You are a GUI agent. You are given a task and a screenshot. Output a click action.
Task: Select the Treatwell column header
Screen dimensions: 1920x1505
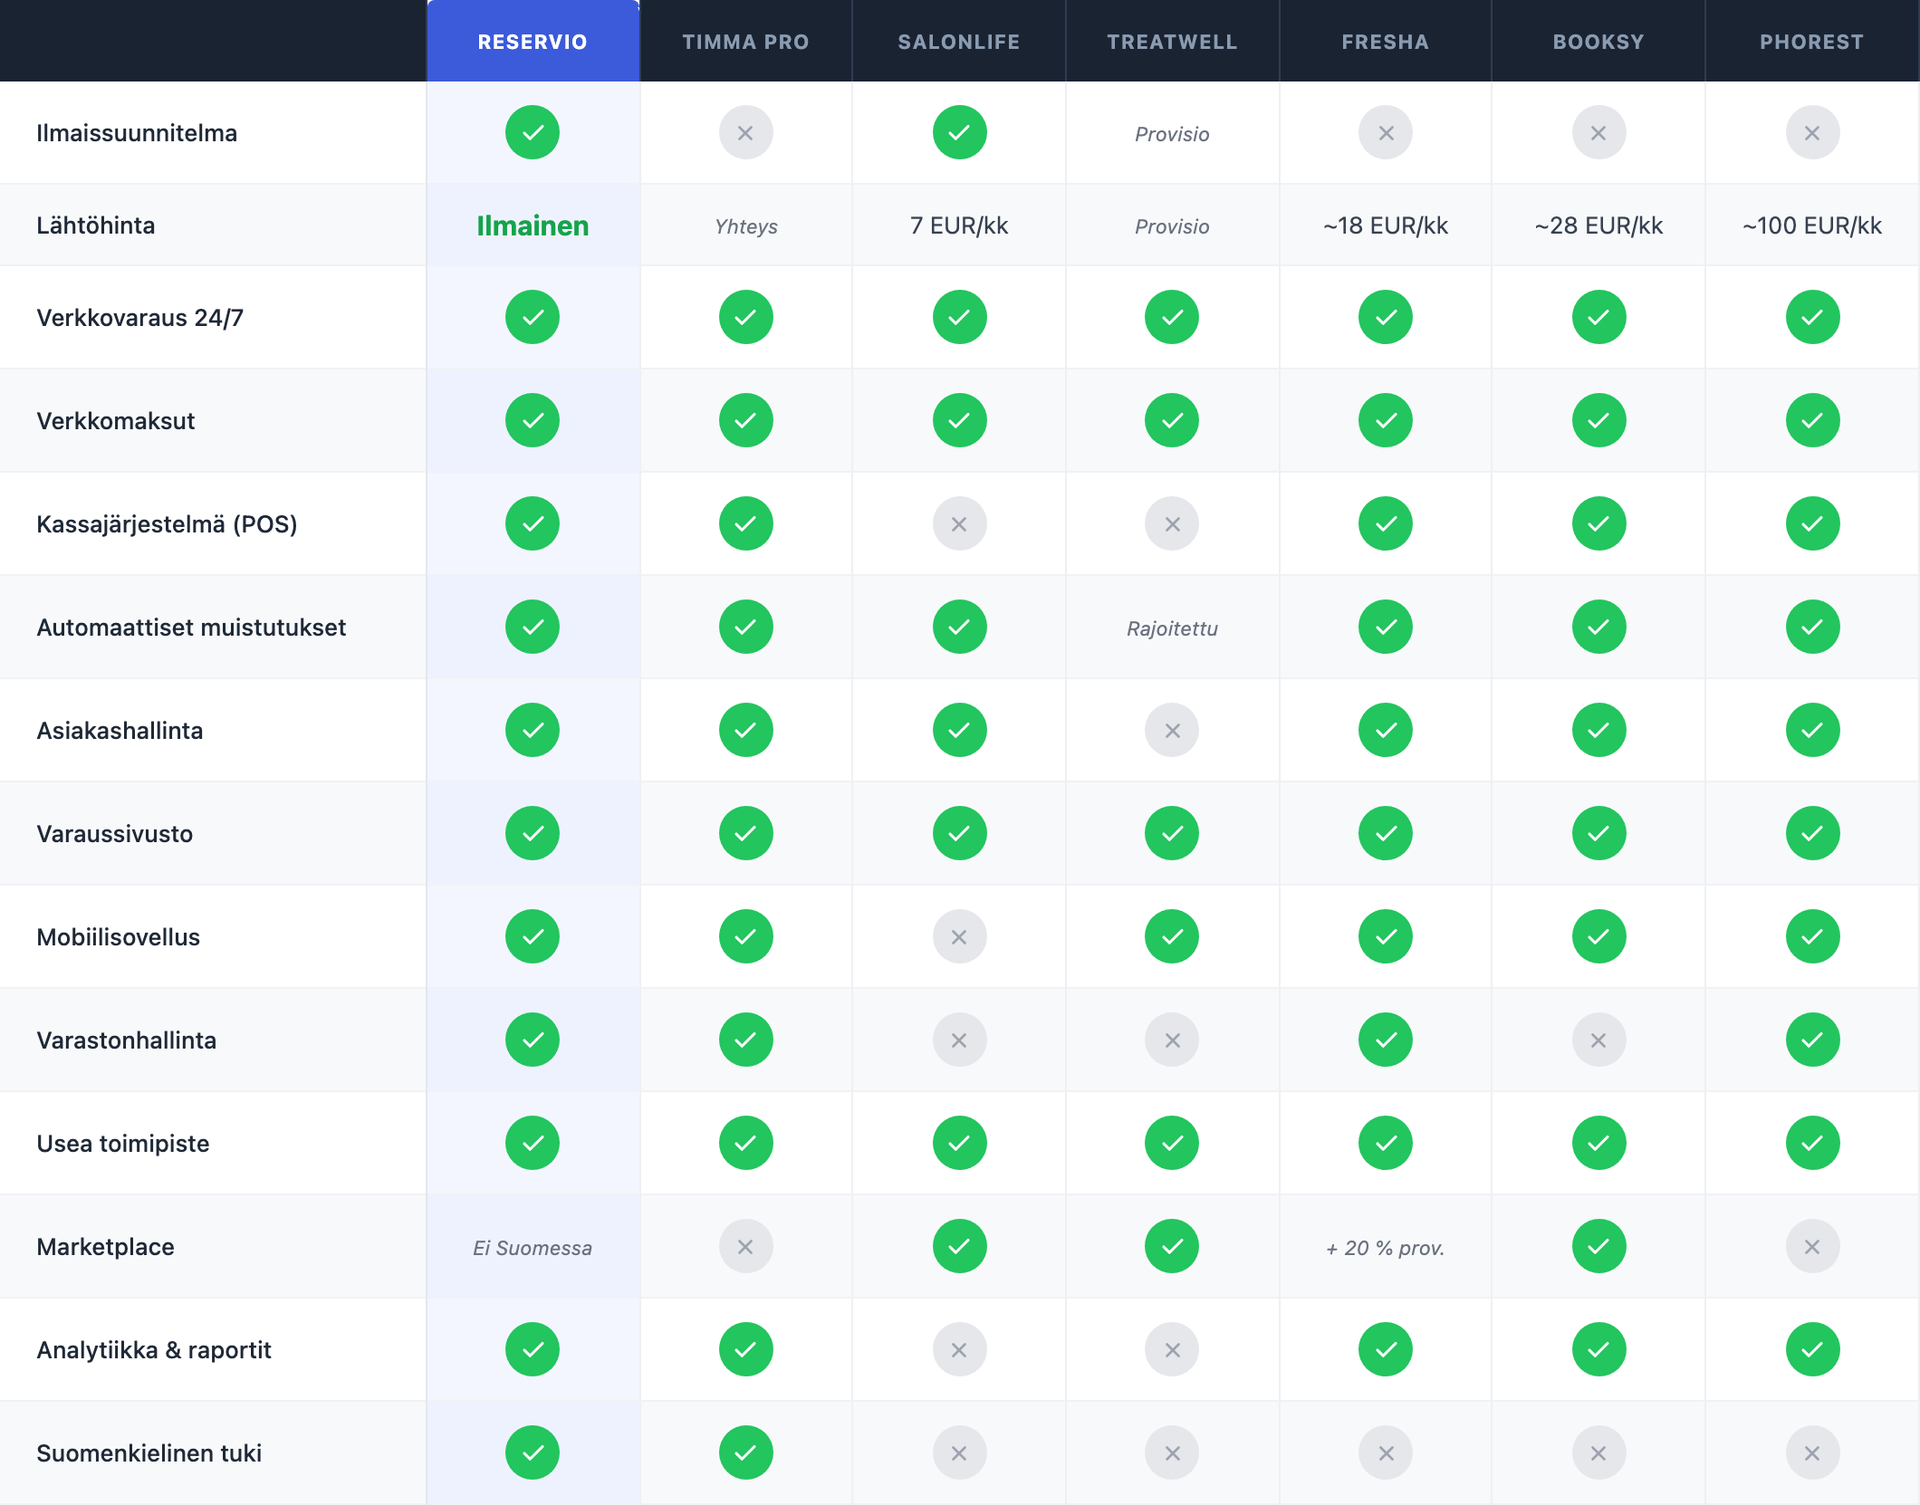[1172, 41]
